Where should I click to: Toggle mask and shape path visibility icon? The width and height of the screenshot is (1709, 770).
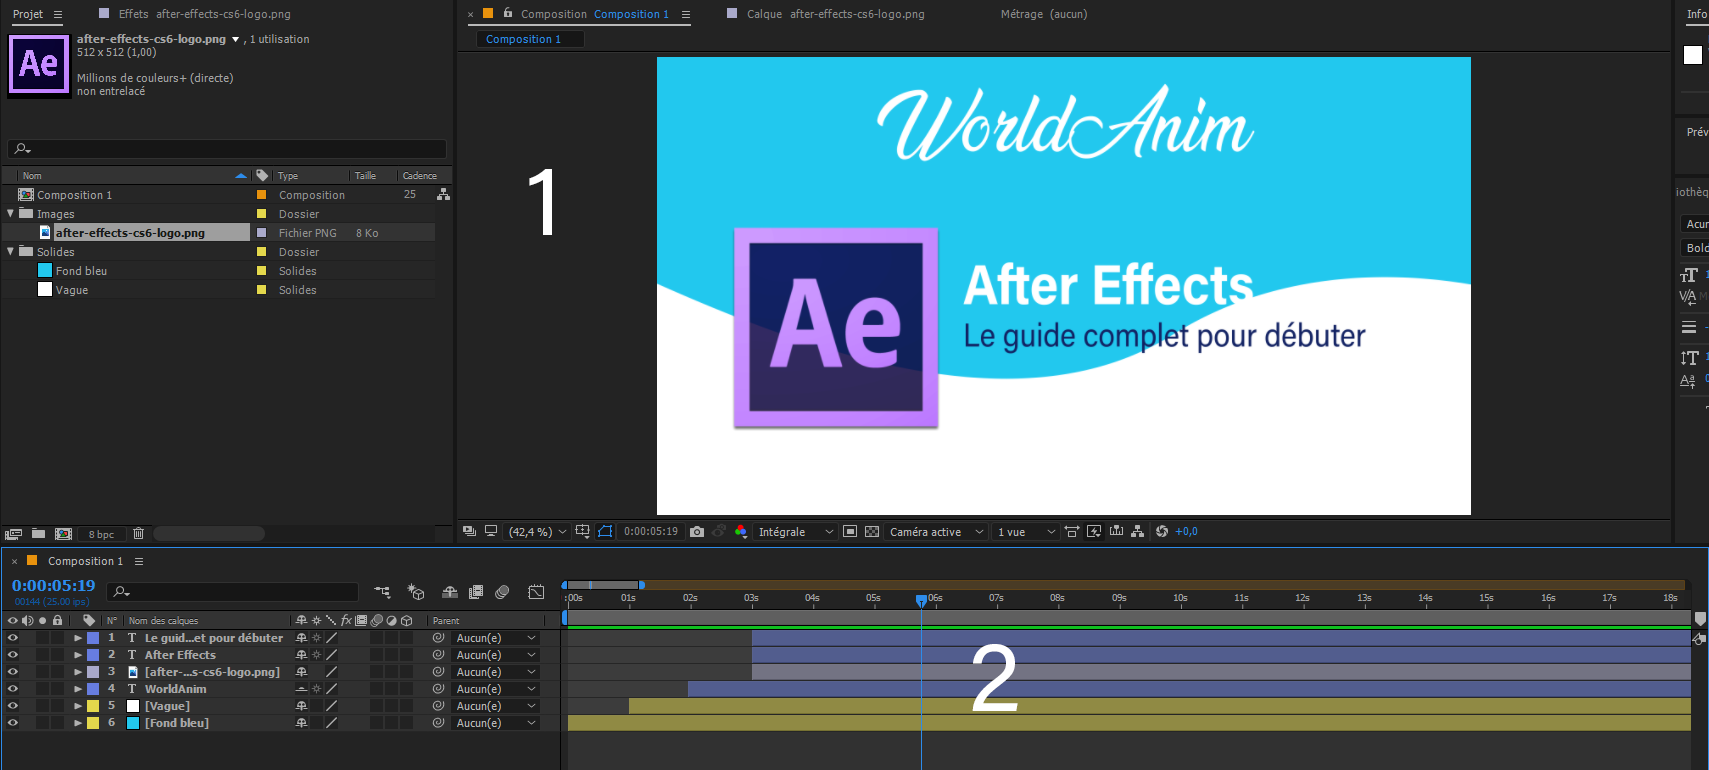[605, 532]
